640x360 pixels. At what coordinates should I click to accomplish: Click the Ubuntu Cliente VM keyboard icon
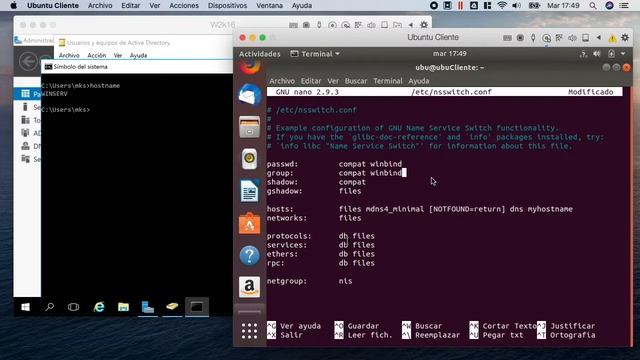click(x=507, y=38)
